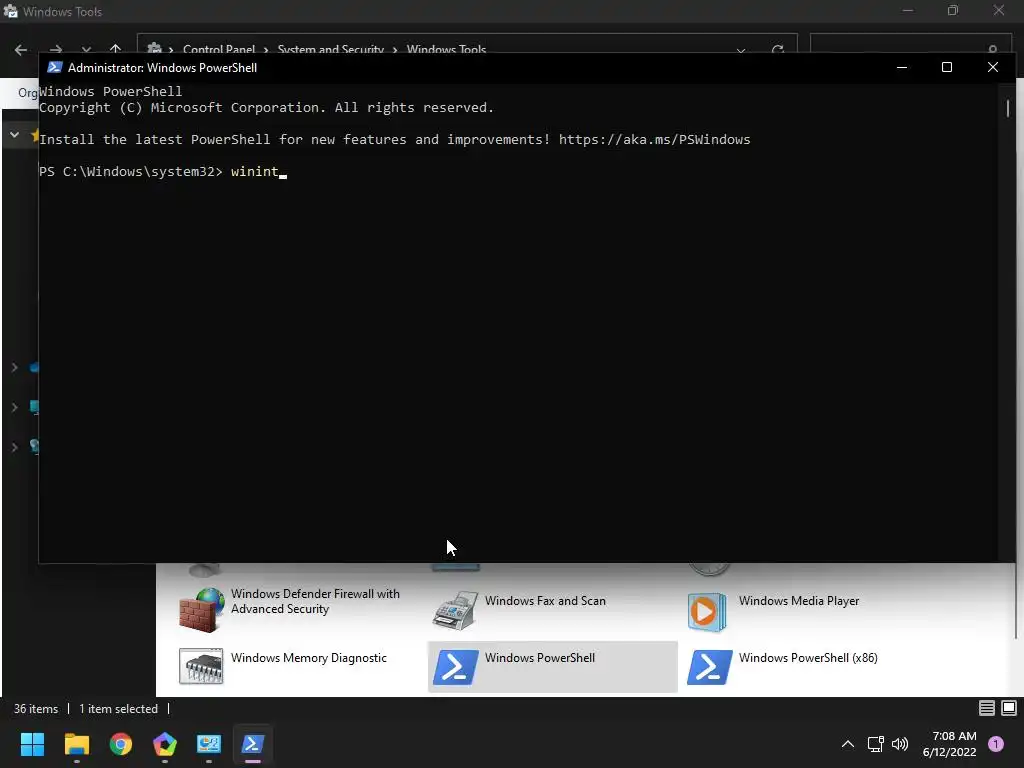Click the PowerShell icon in the title bar
This screenshot has width=1024, height=768.
coord(55,67)
